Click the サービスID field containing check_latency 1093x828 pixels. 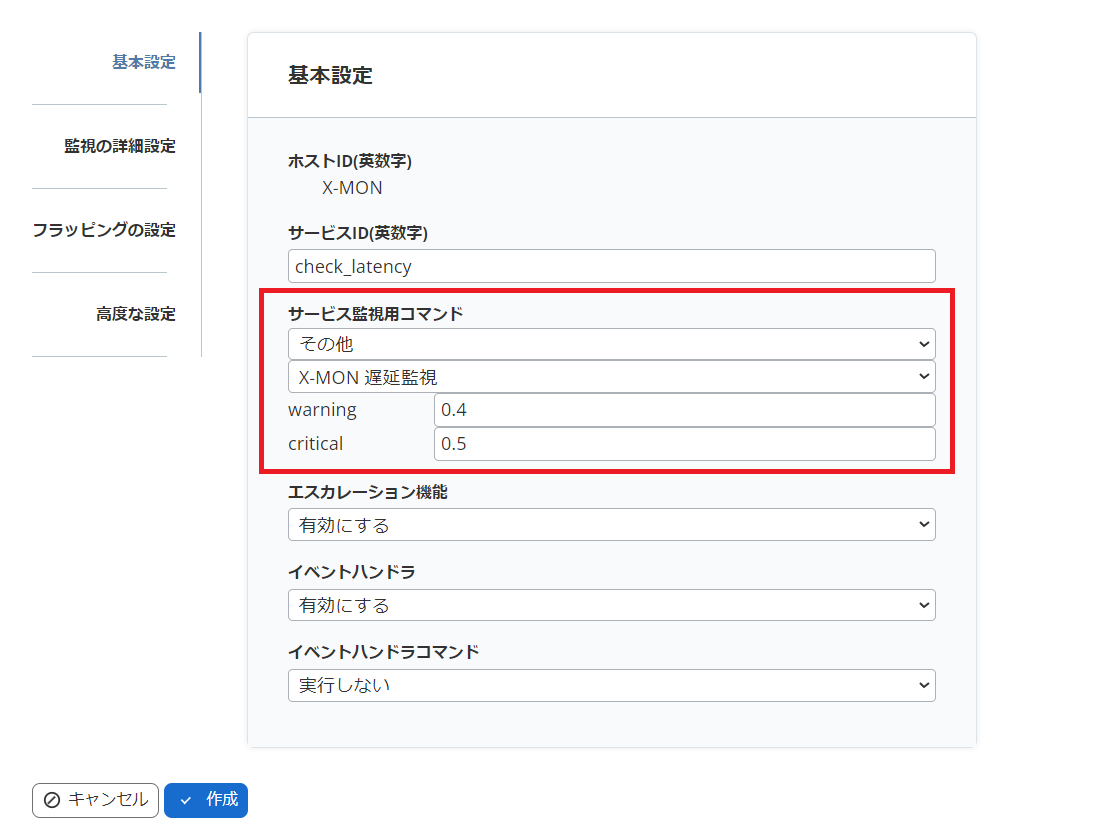tap(611, 266)
